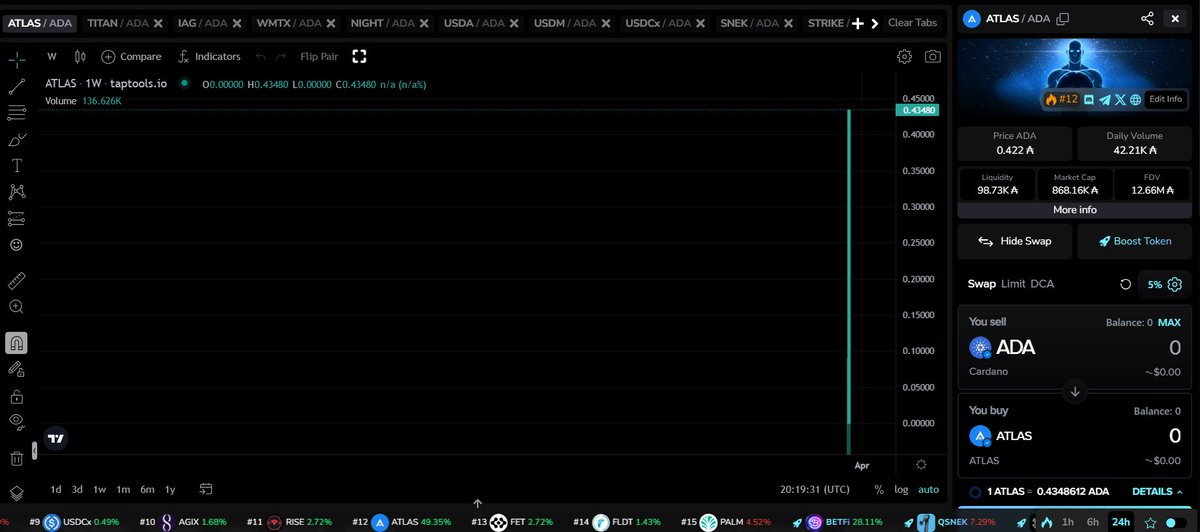This screenshot has width=1200, height=532.
Task: Swap sell and buy direction arrow
Action: (x=1075, y=391)
